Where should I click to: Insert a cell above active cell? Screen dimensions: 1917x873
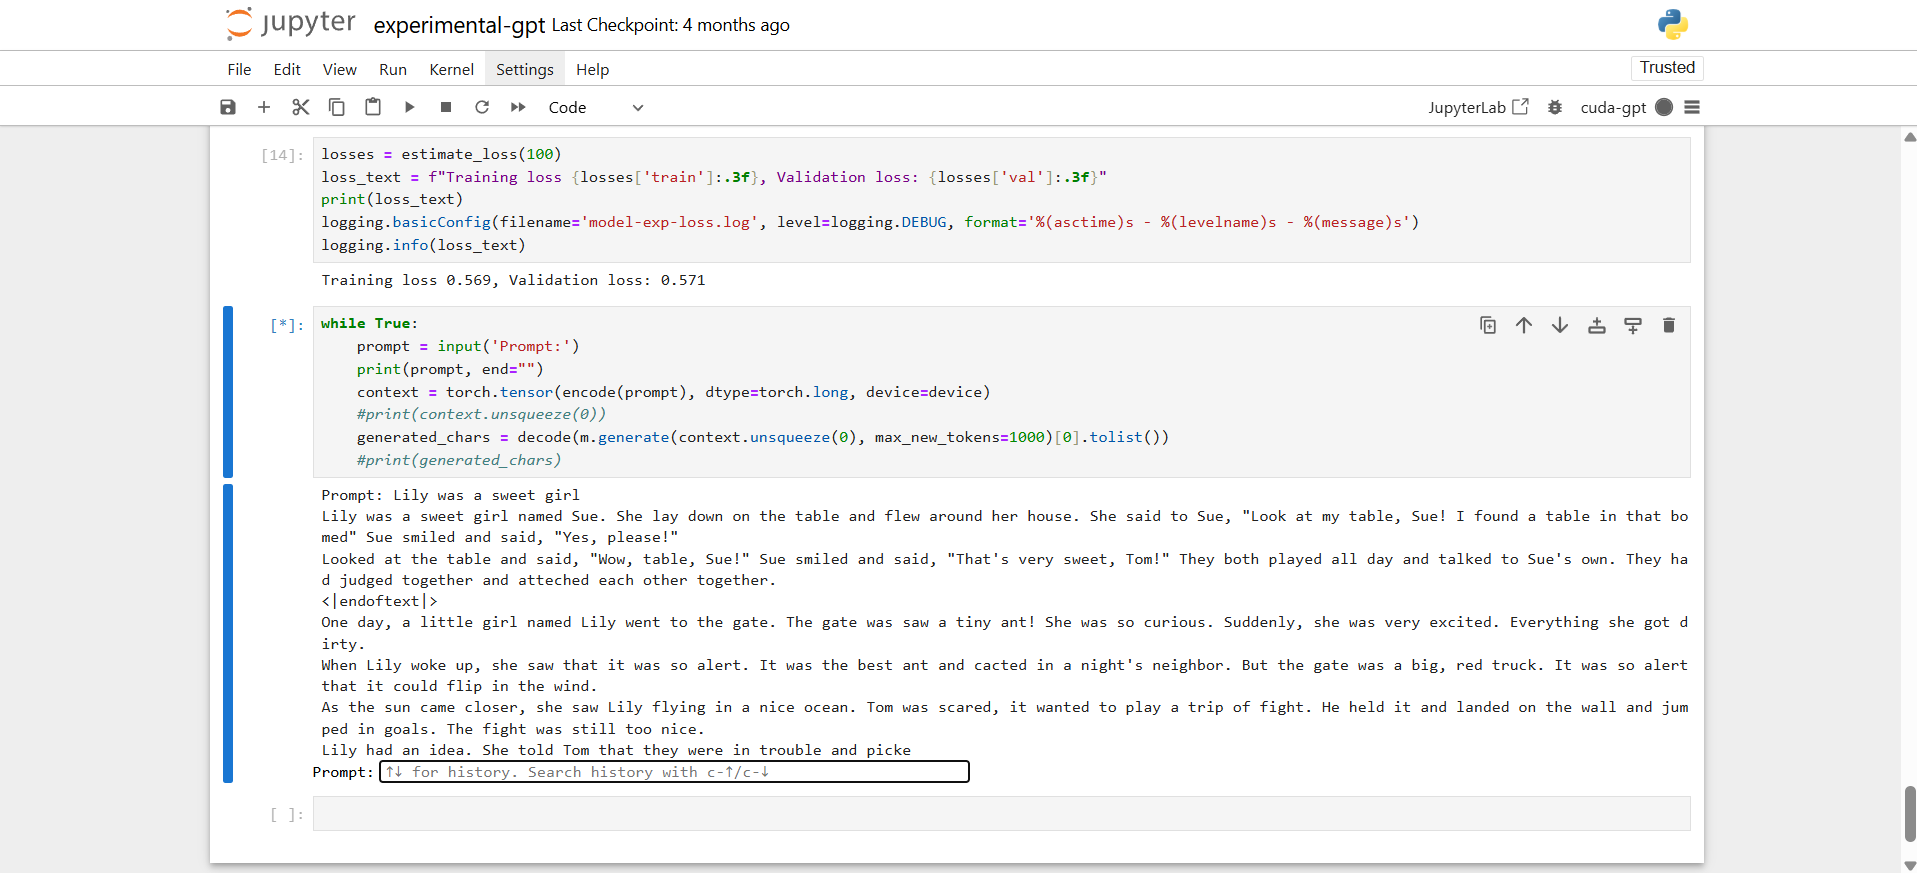tap(1597, 325)
